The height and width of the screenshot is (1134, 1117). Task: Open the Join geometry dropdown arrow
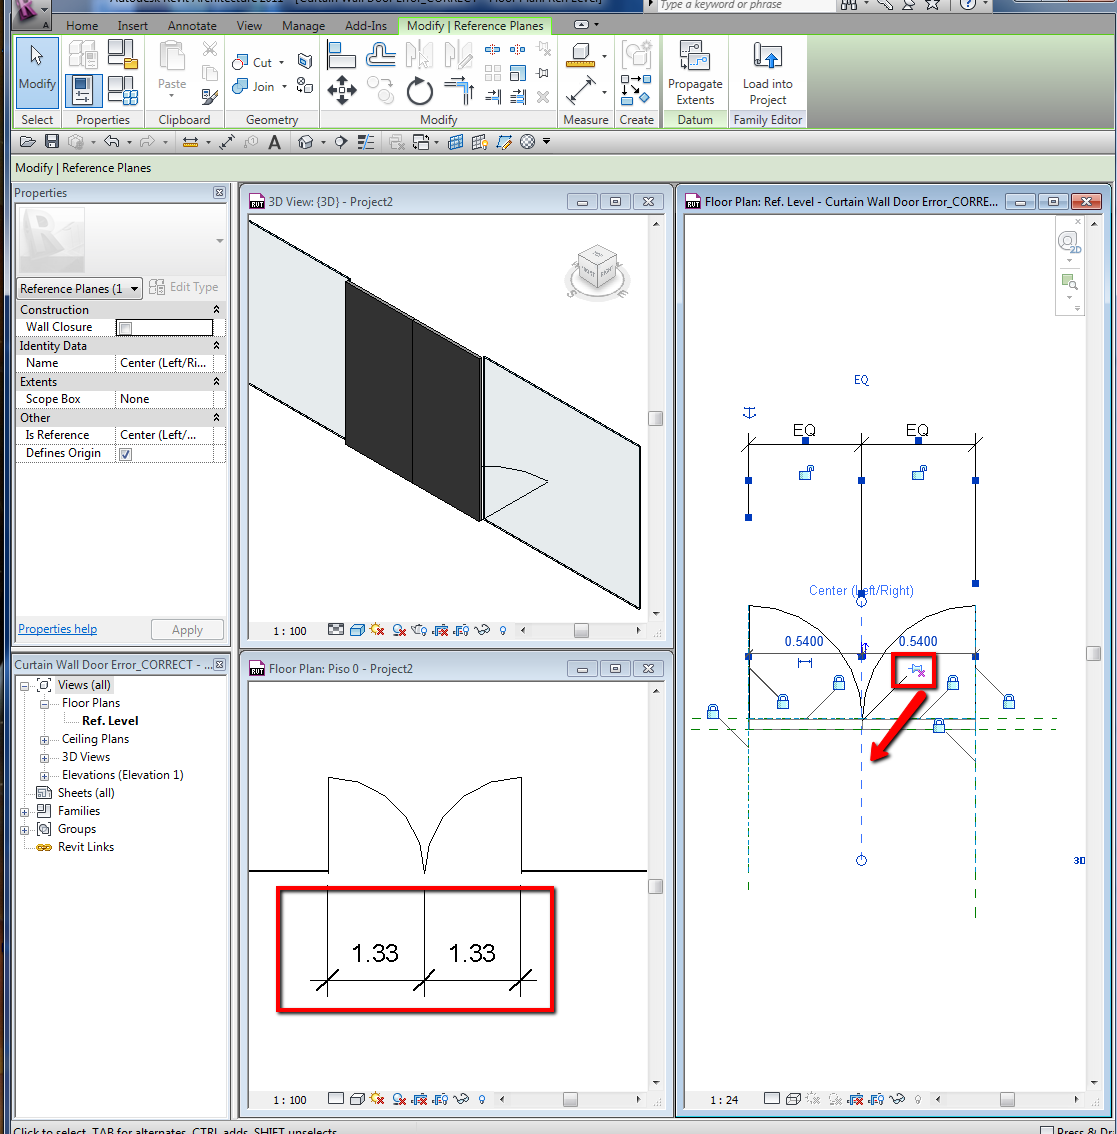coord(284,87)
